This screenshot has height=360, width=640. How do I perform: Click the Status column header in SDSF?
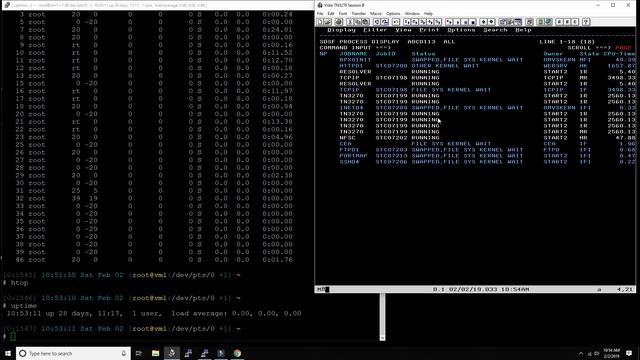point(423,54)
